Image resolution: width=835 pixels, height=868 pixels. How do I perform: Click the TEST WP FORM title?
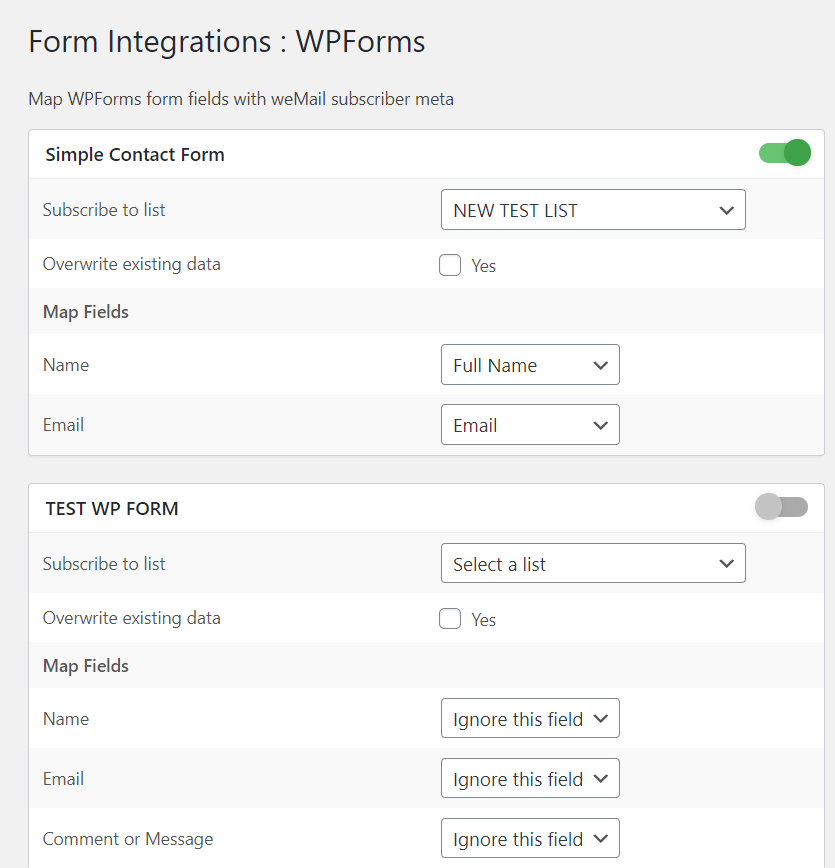click(112, 509)
